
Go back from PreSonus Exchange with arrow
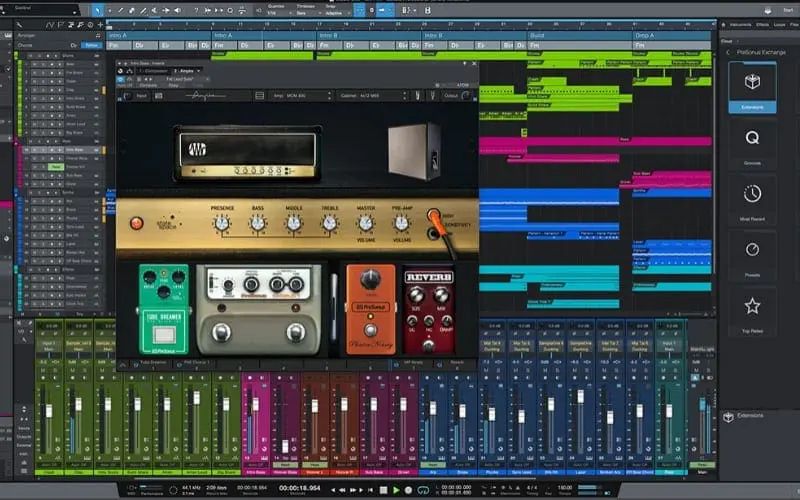(728, 52)
